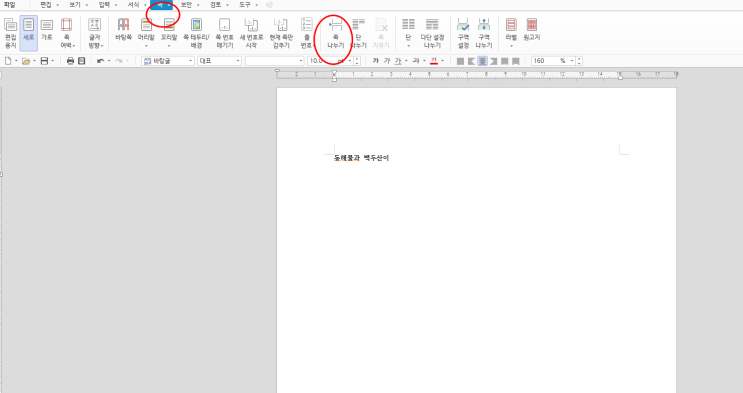
Task: Click the print preview icon
Action: pyautogui.click(x=82, y=61)
